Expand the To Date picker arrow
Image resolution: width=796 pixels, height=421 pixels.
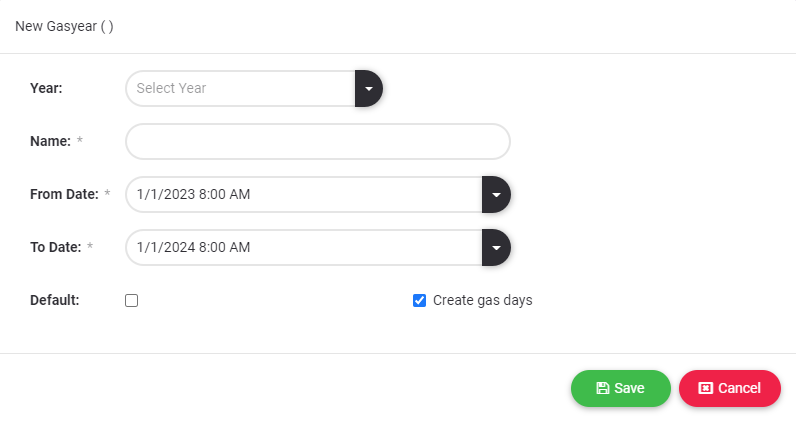pos(496,247)
